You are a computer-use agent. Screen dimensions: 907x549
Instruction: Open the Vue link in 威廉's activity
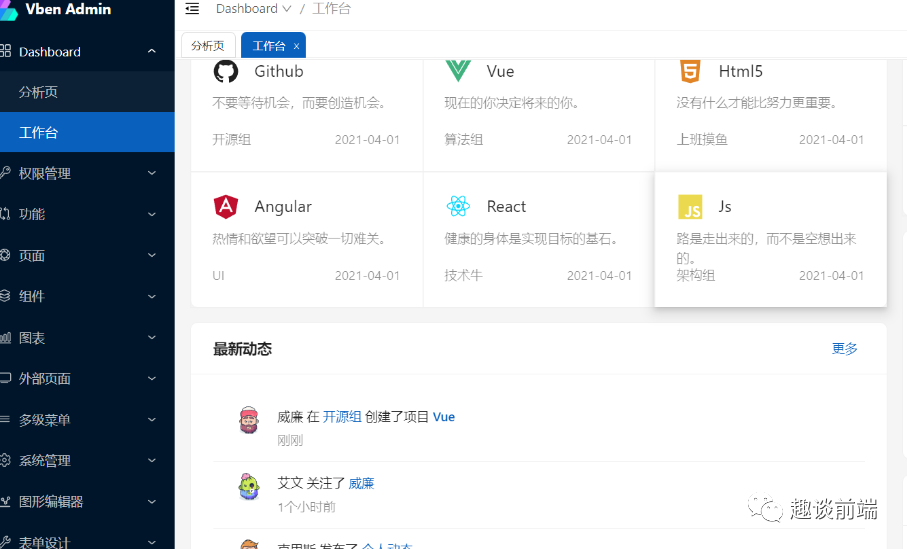pos(444,417)
